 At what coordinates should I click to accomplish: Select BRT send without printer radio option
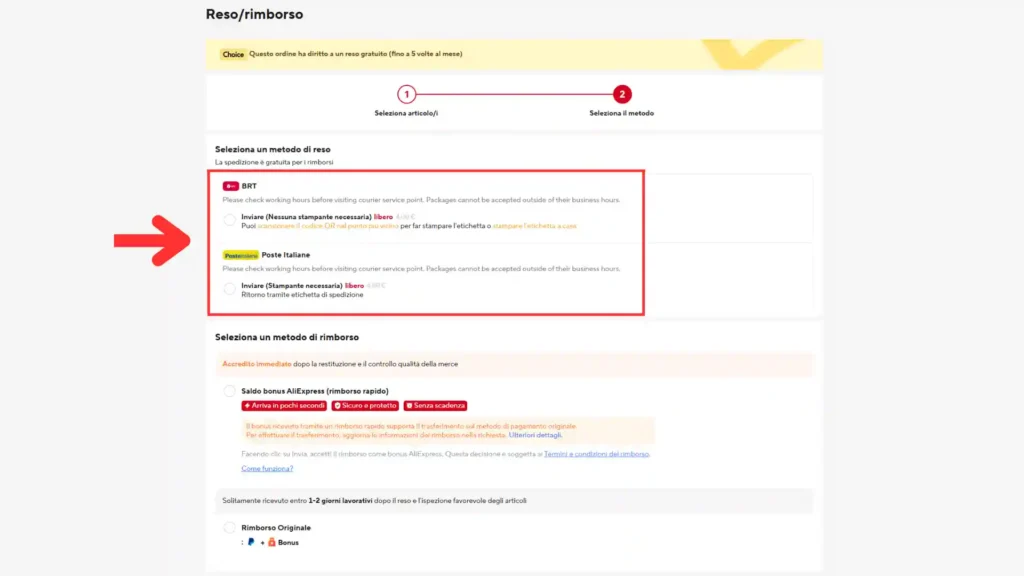229,220
